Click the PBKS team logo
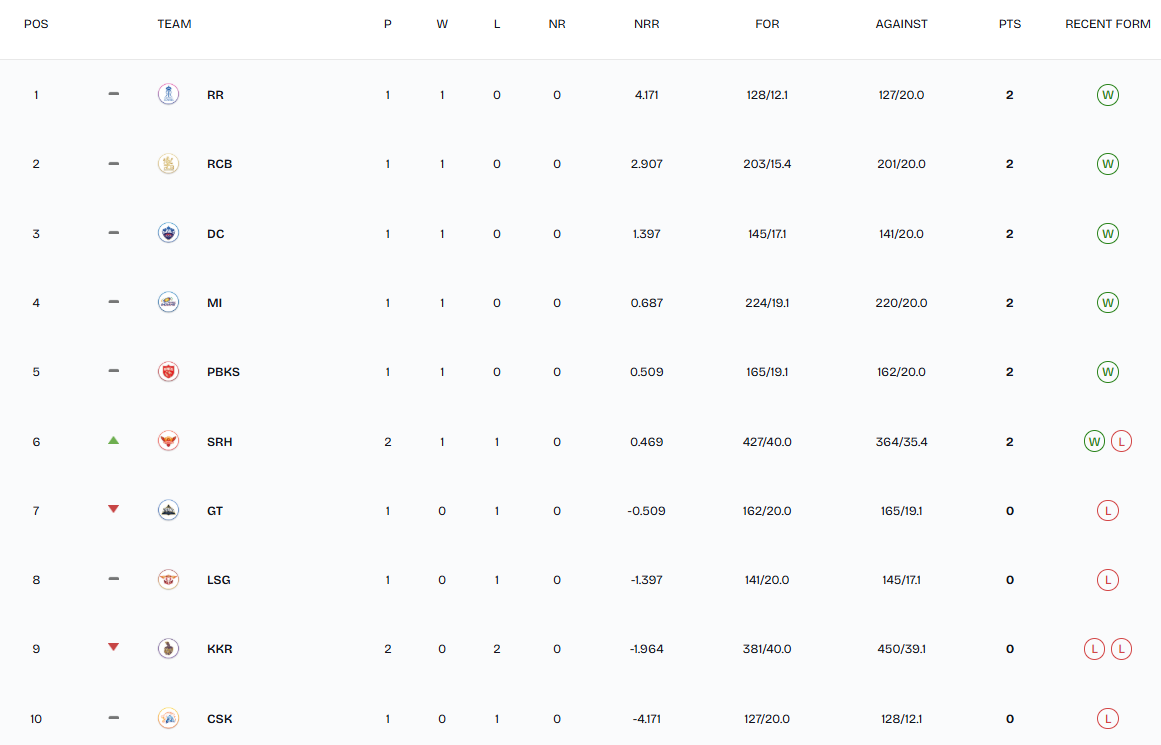Viewport: 1161px width, 745px height. click(169, 372)
